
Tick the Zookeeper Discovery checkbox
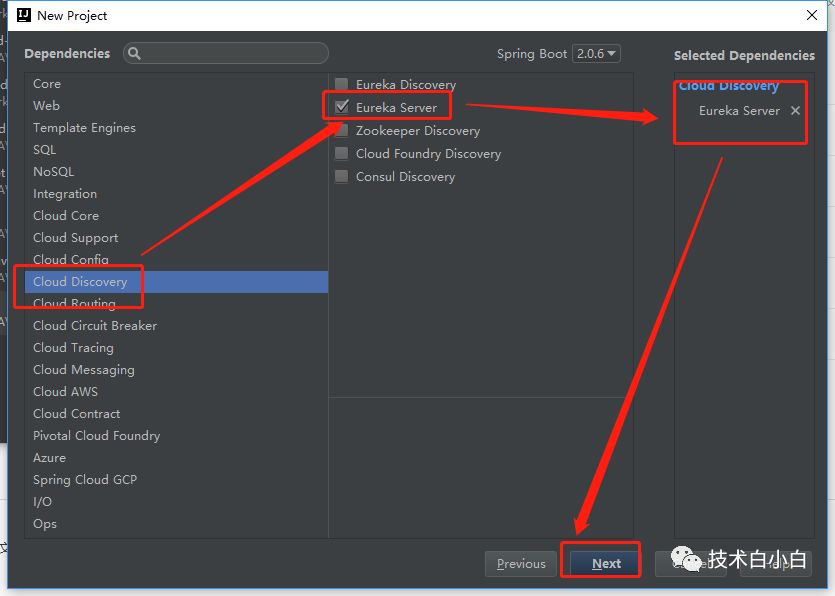[341, 130]
